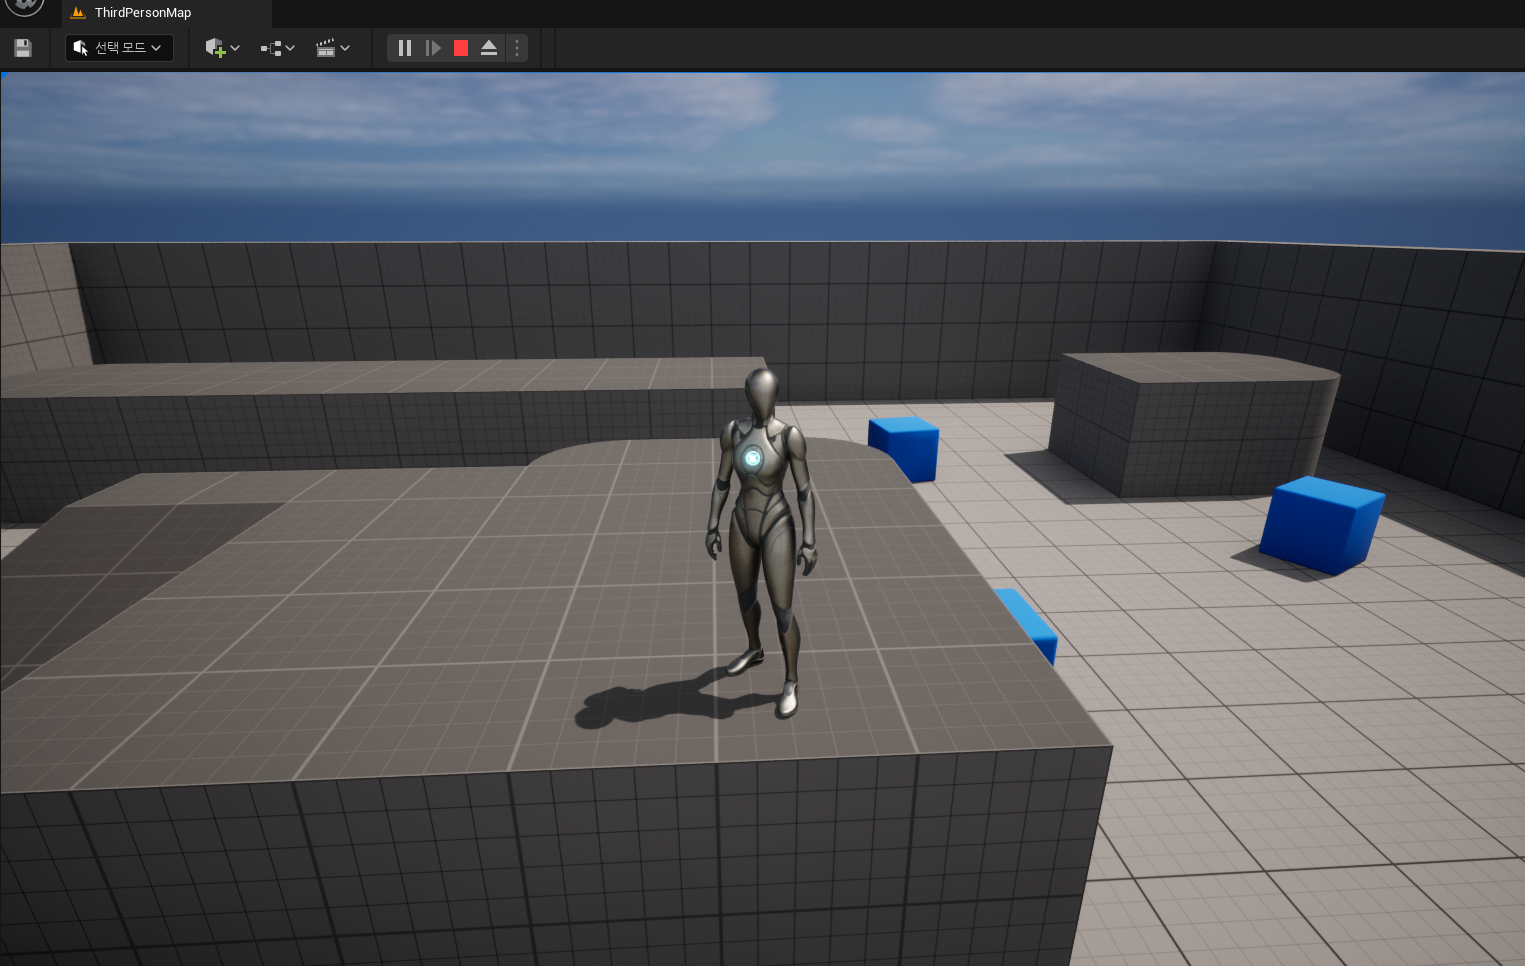Click the large tilted blue cube on the floor
Screen dimensions: 1525x966
pyautogui.click(x=1321, y=525)
